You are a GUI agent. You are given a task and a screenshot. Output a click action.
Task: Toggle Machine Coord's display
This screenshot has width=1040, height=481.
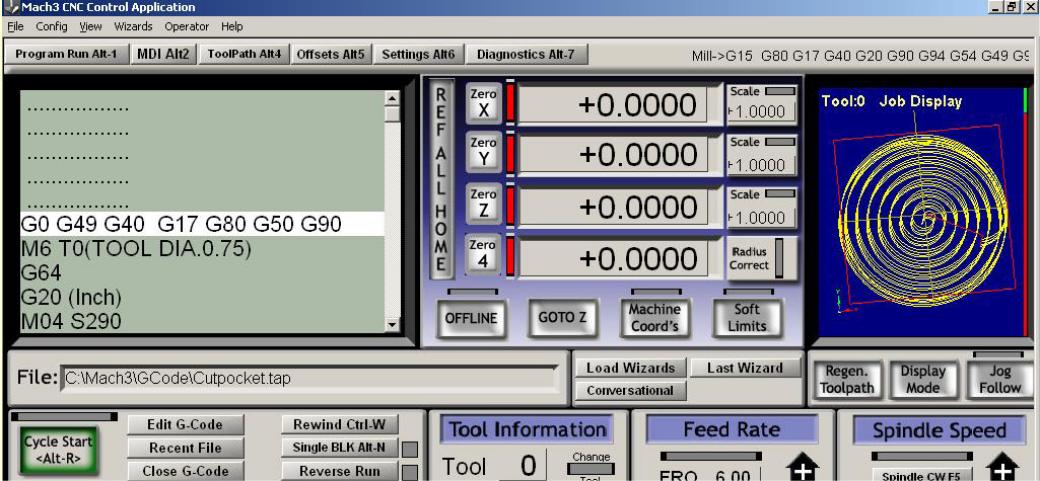tap(655, 318)
